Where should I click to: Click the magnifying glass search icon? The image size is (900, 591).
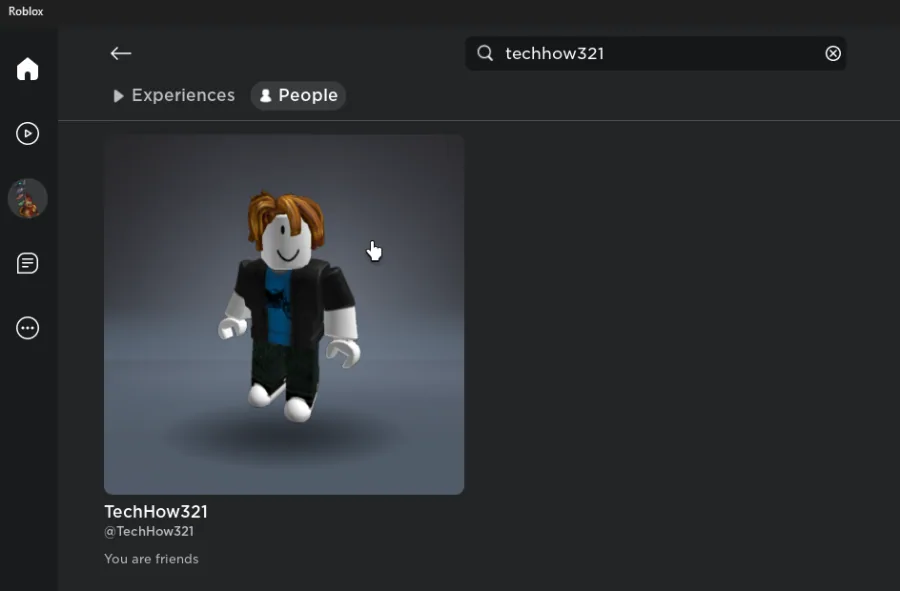485,53
